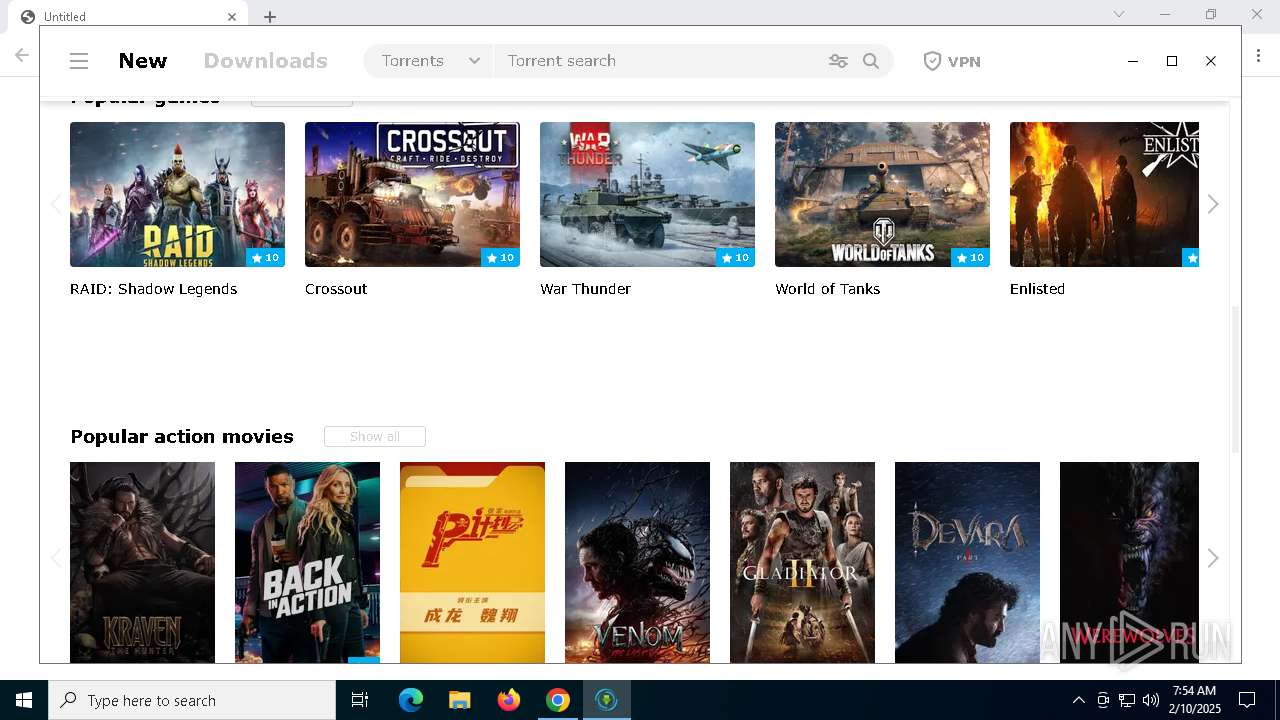This screenshot has width=1280, height=720.
Task: Click the magnifier search icon
Action: pos(871,61)
